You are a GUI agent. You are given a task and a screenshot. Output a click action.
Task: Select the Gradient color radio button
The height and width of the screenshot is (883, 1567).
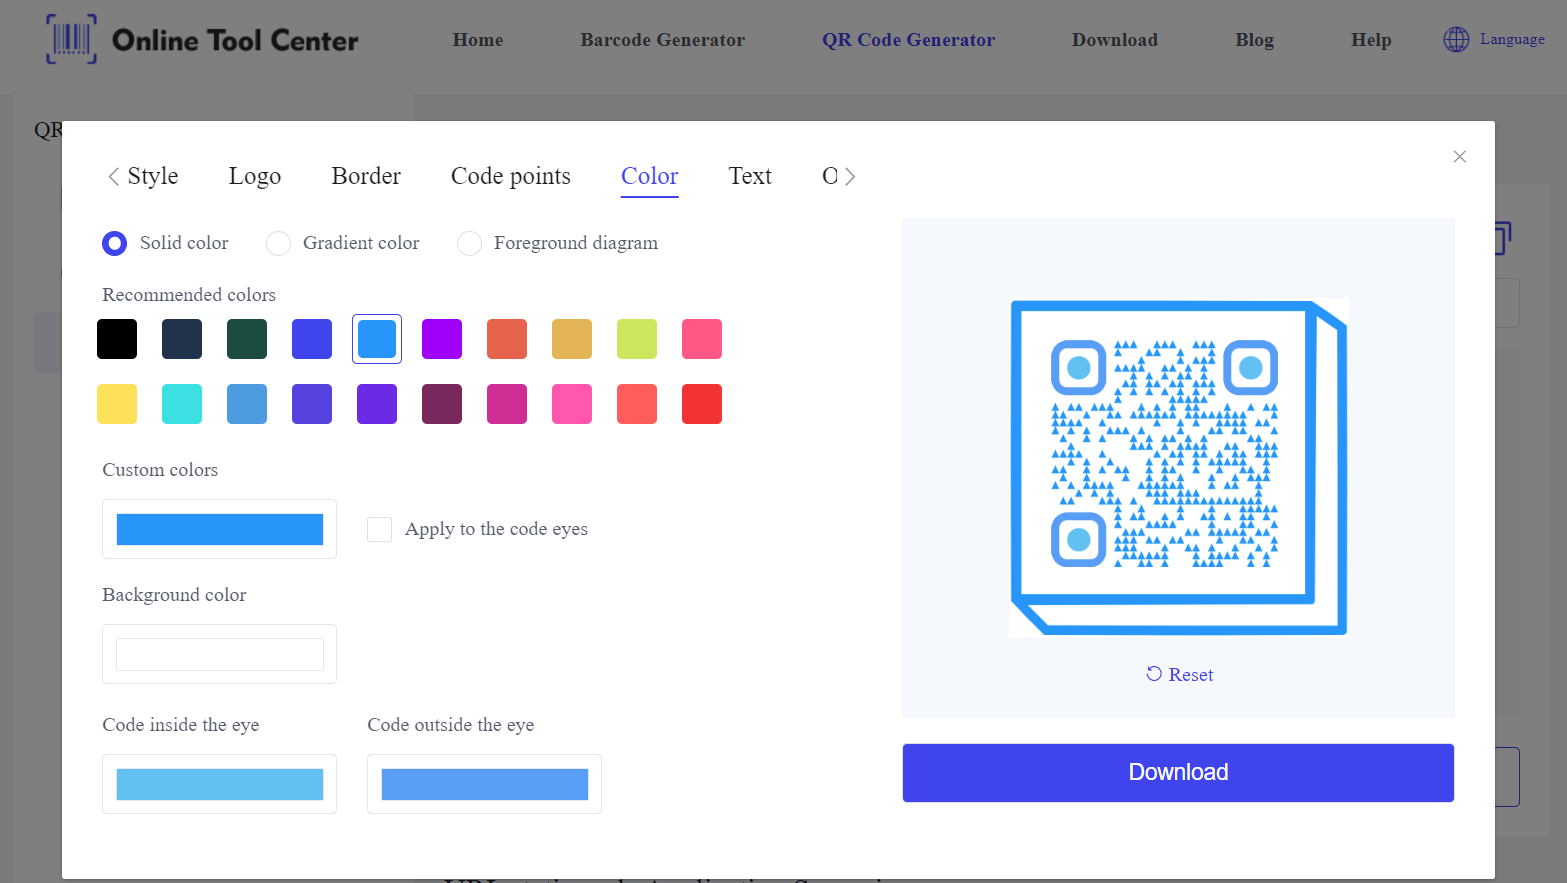tap(278, 243)
